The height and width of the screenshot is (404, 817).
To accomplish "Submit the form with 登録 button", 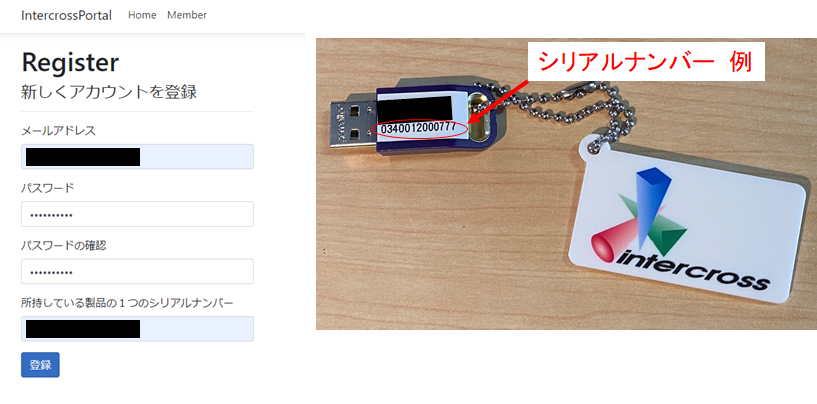I will (40, 365).
